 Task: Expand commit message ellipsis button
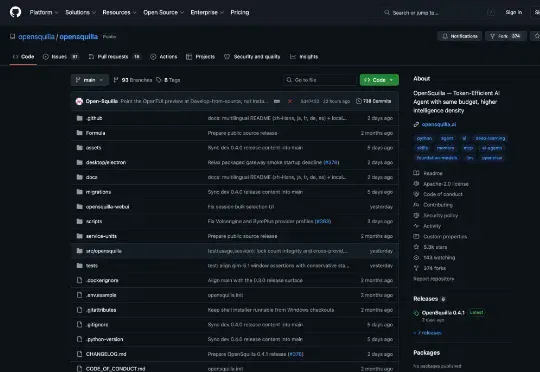277,101
